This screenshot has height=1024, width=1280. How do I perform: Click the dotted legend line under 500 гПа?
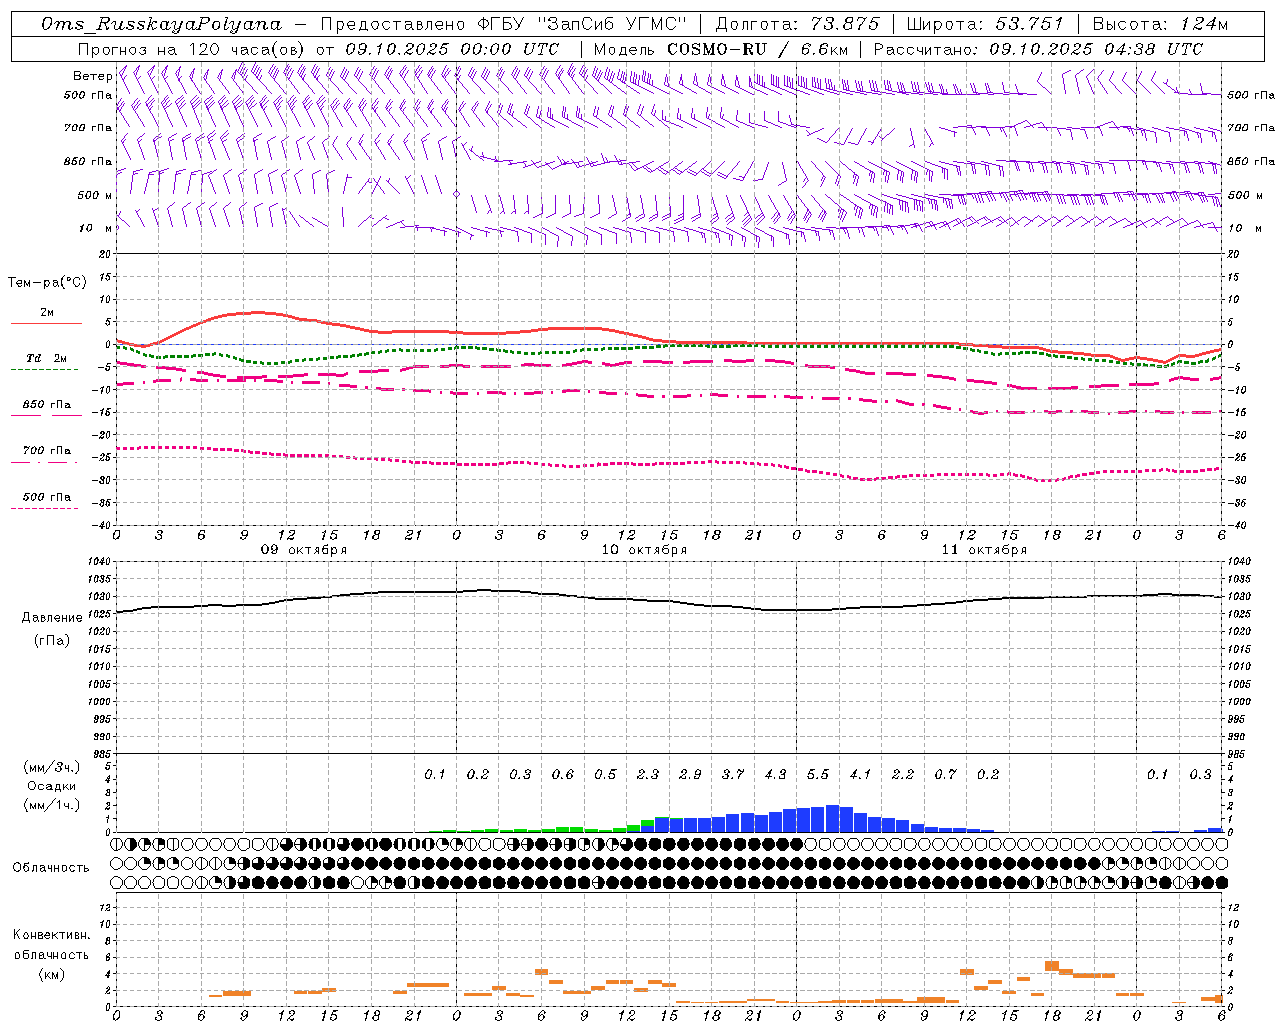click(x=44, y=508)
